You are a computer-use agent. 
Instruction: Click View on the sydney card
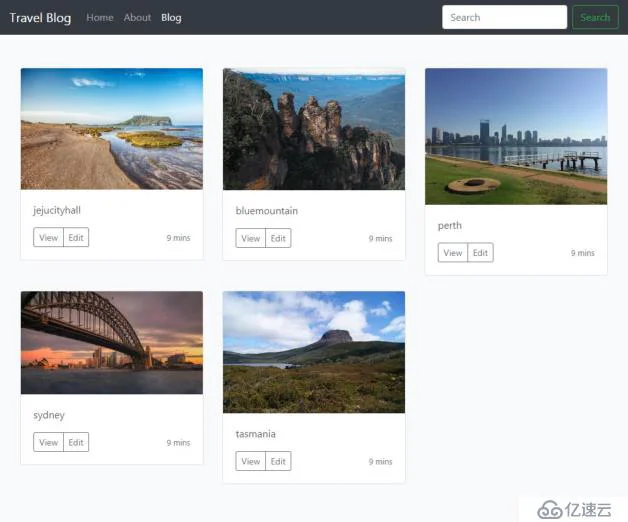(x=48, y=442)
